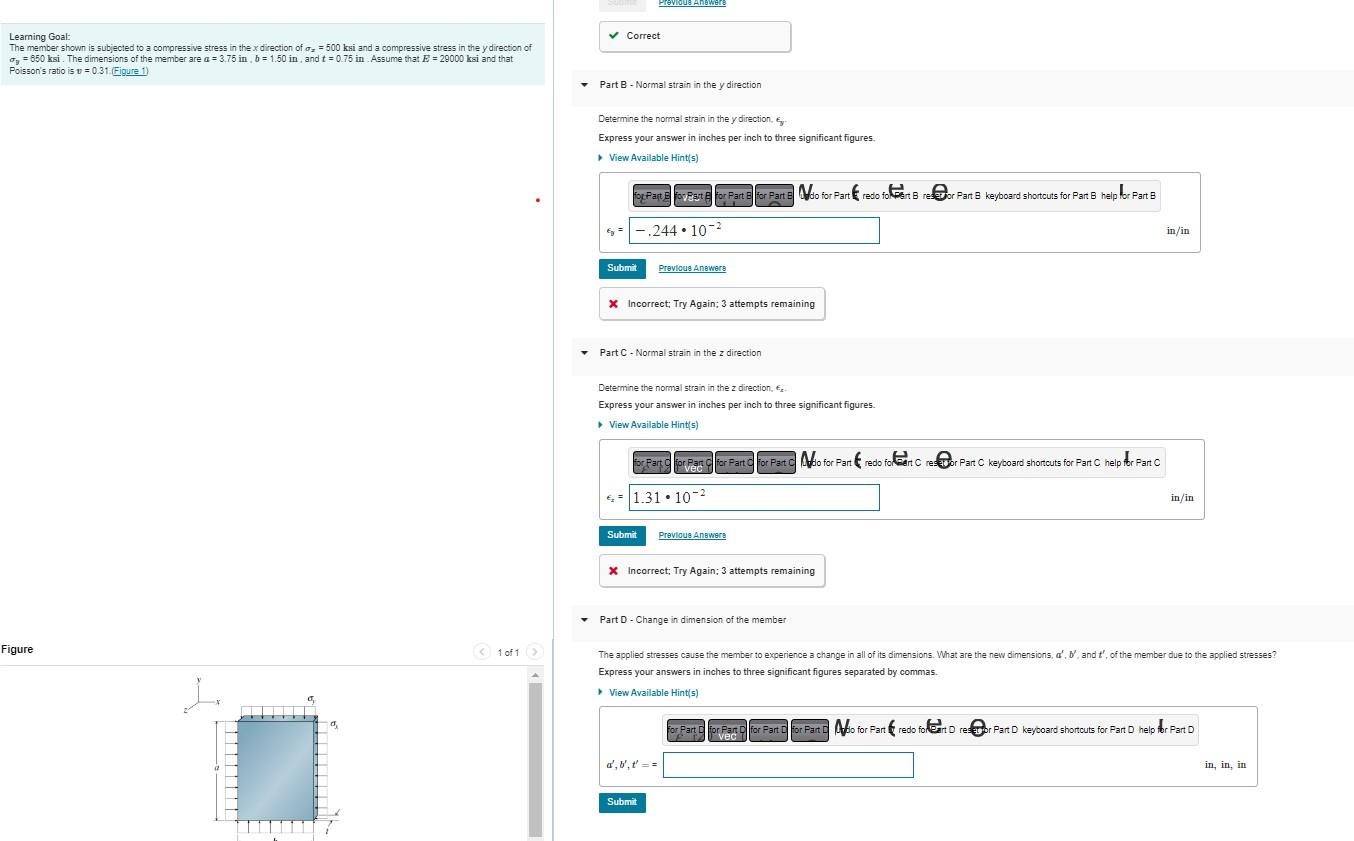Click the Part C strain answer field
This screenshot has height=841, width=1354.
pyautogui.click(x=754, y=498)
